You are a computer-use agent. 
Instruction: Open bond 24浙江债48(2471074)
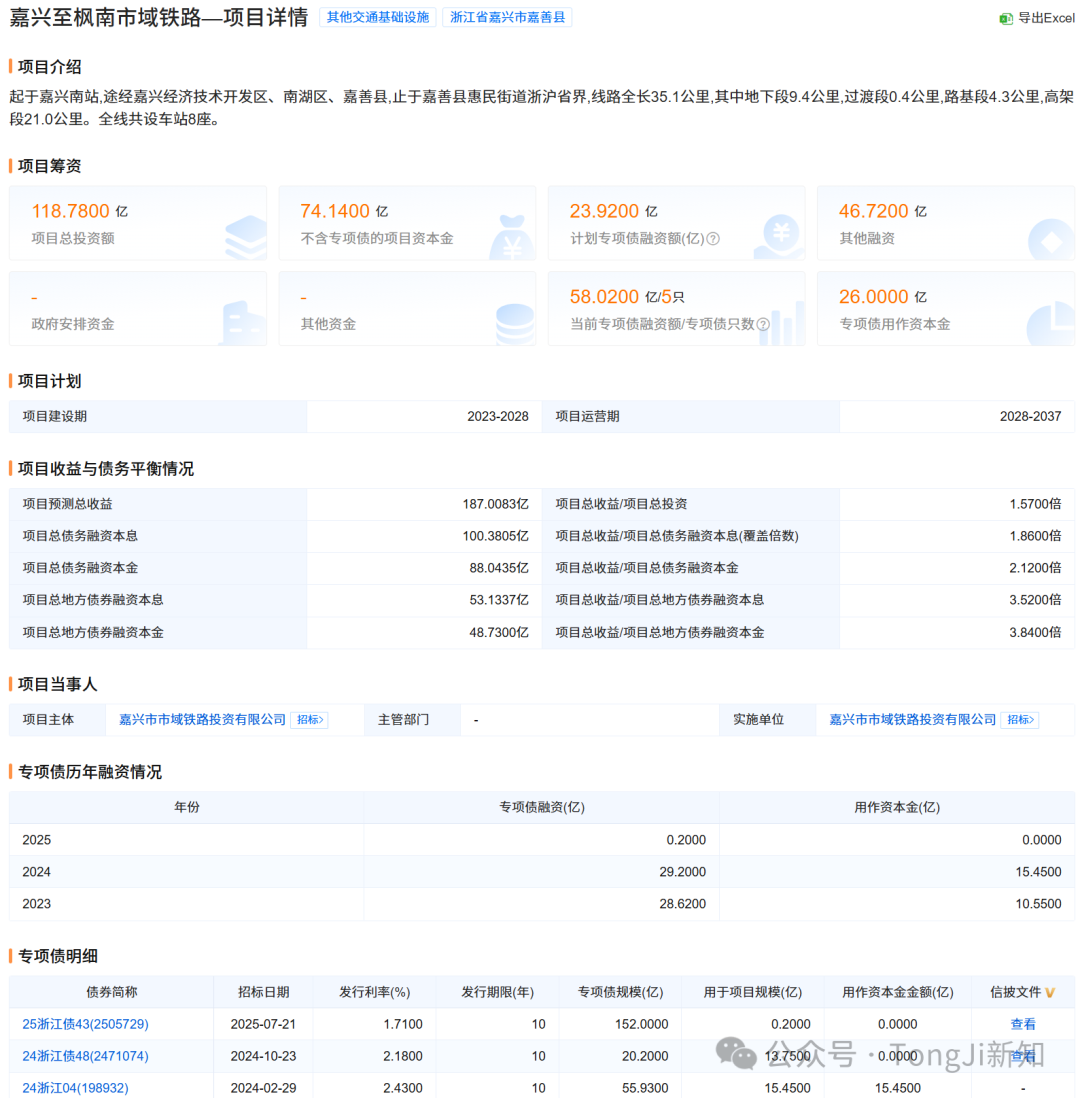(85, 1056)
